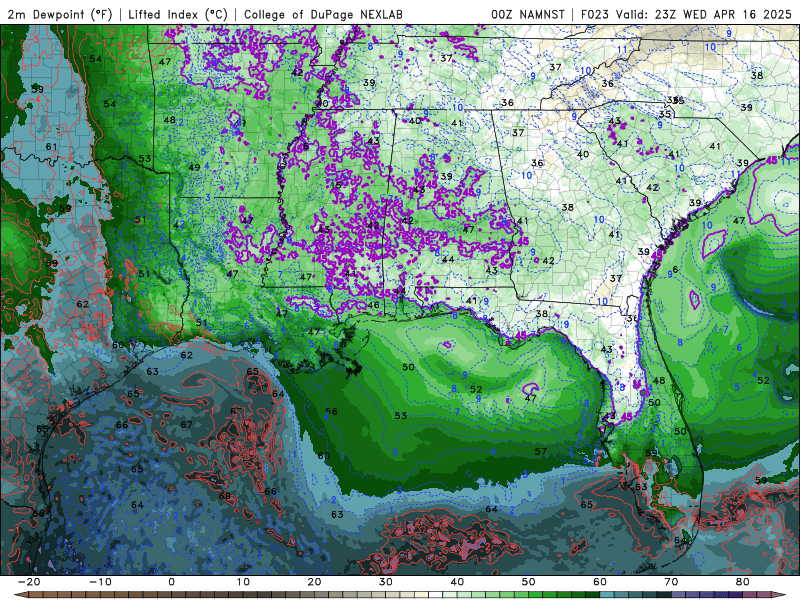Click the -20 colorbar scale label
Screen dimensions: 800x600
29,582
